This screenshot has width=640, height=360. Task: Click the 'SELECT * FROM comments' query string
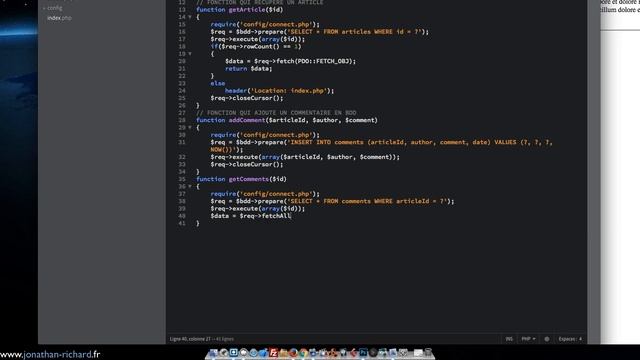(x=368, y=201)
